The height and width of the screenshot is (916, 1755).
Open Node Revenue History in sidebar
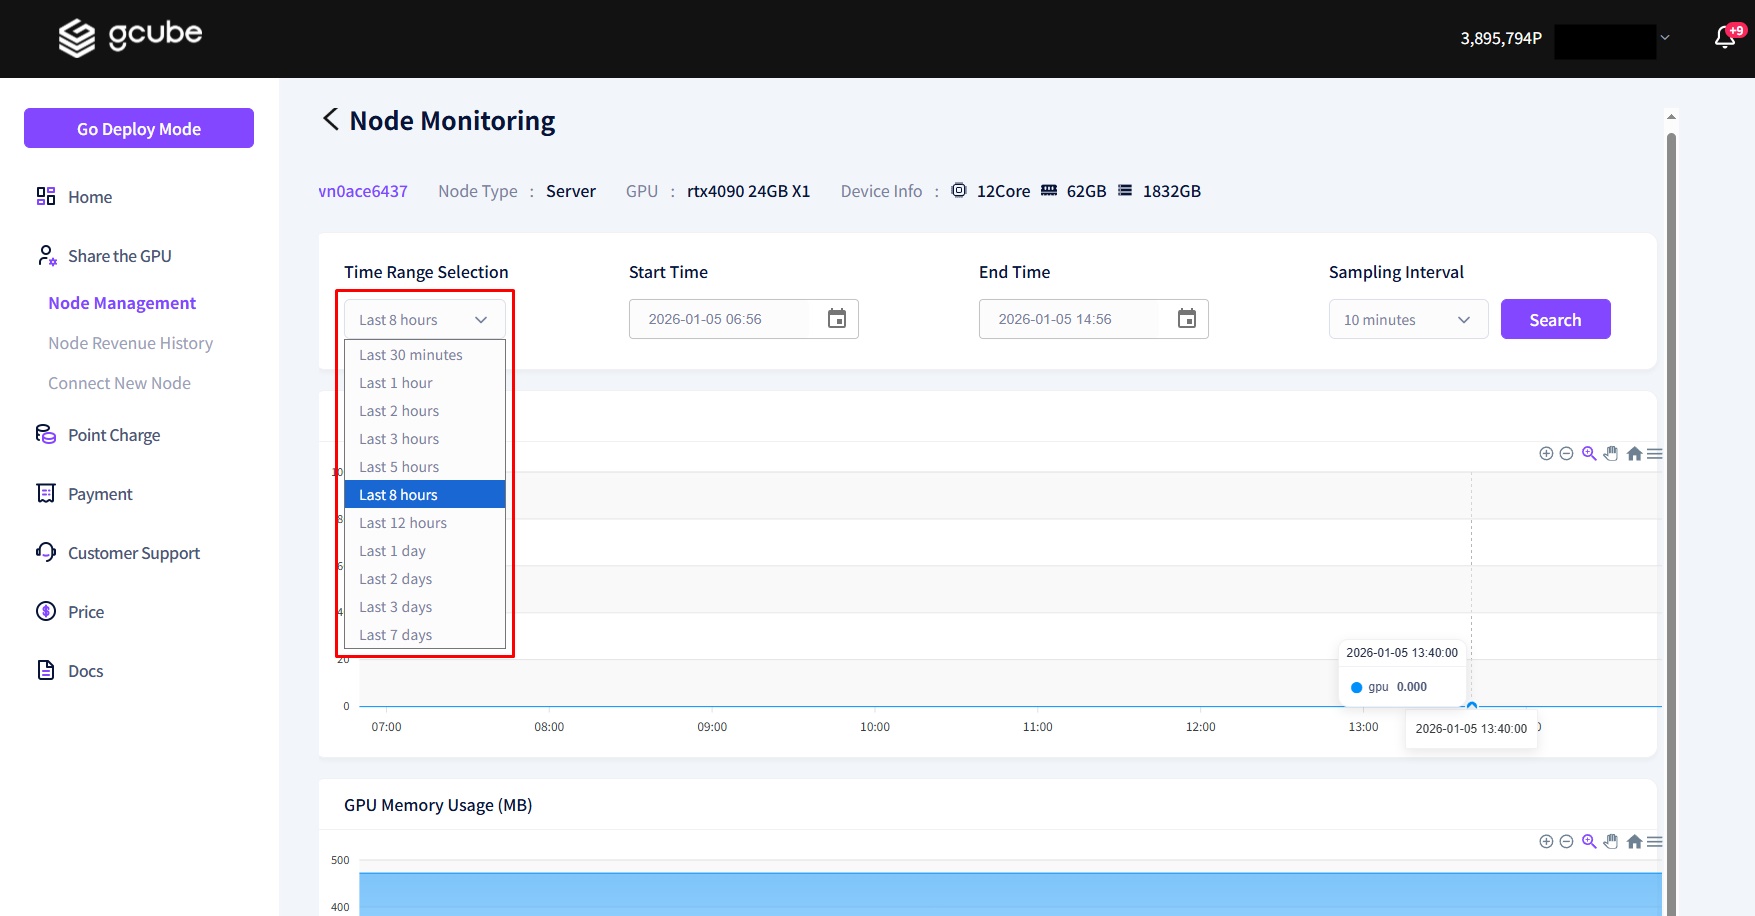(131, 343)
